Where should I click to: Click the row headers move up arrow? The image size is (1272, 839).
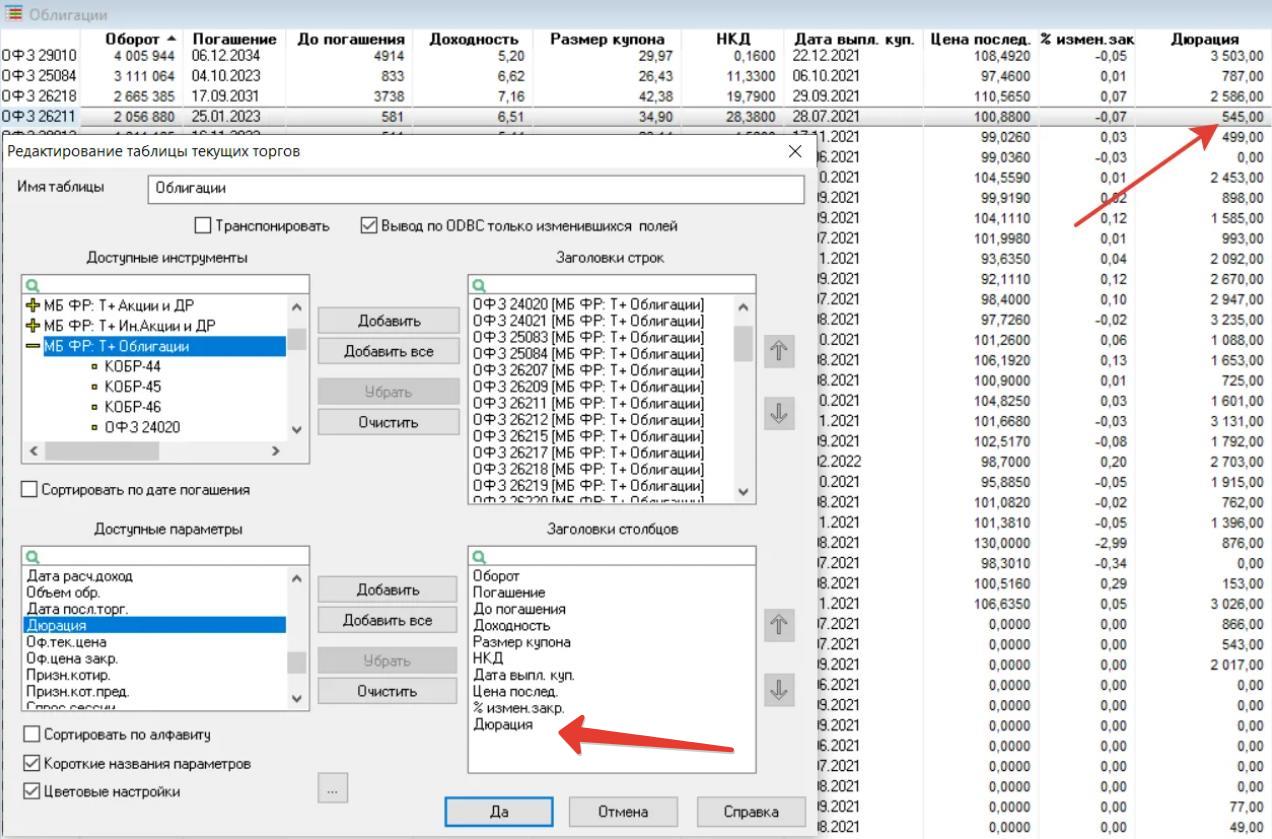click(x=779, y=352)
